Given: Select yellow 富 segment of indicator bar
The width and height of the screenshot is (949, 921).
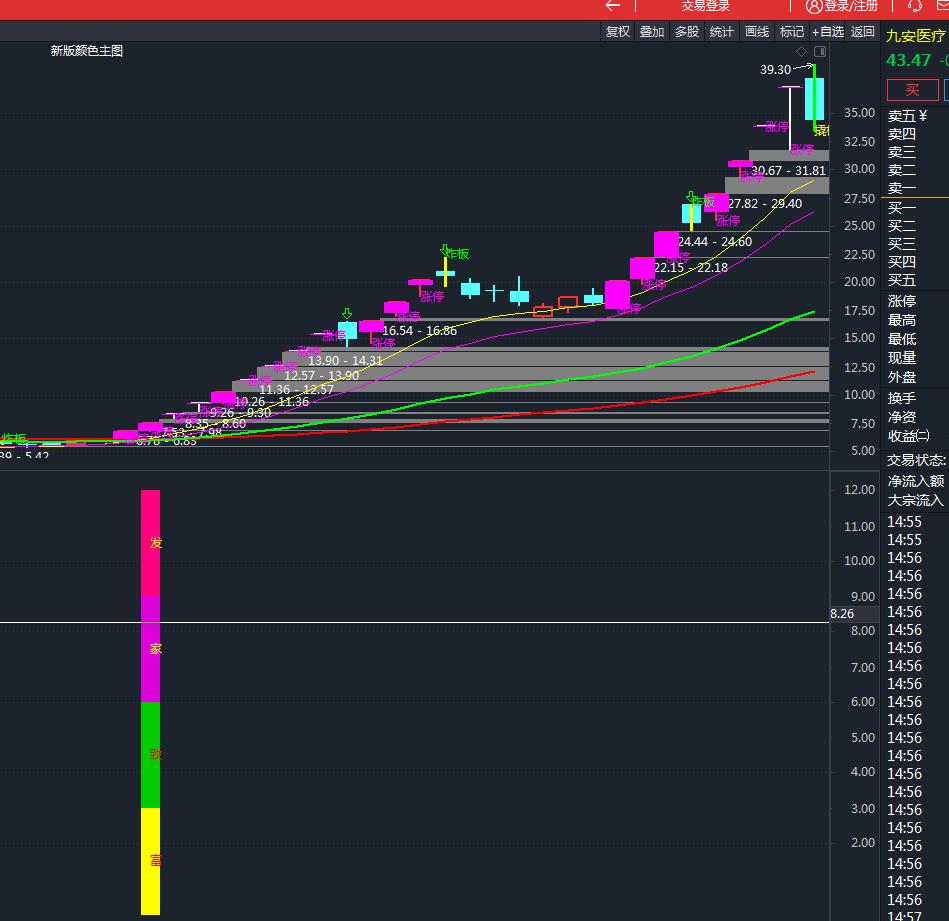Looking at the screenshot, I should (x=151, y=861).
